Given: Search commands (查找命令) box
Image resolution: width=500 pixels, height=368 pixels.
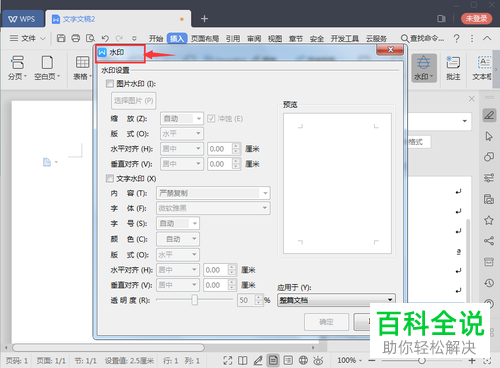Looking at the screenshot, I should point(422,38).
